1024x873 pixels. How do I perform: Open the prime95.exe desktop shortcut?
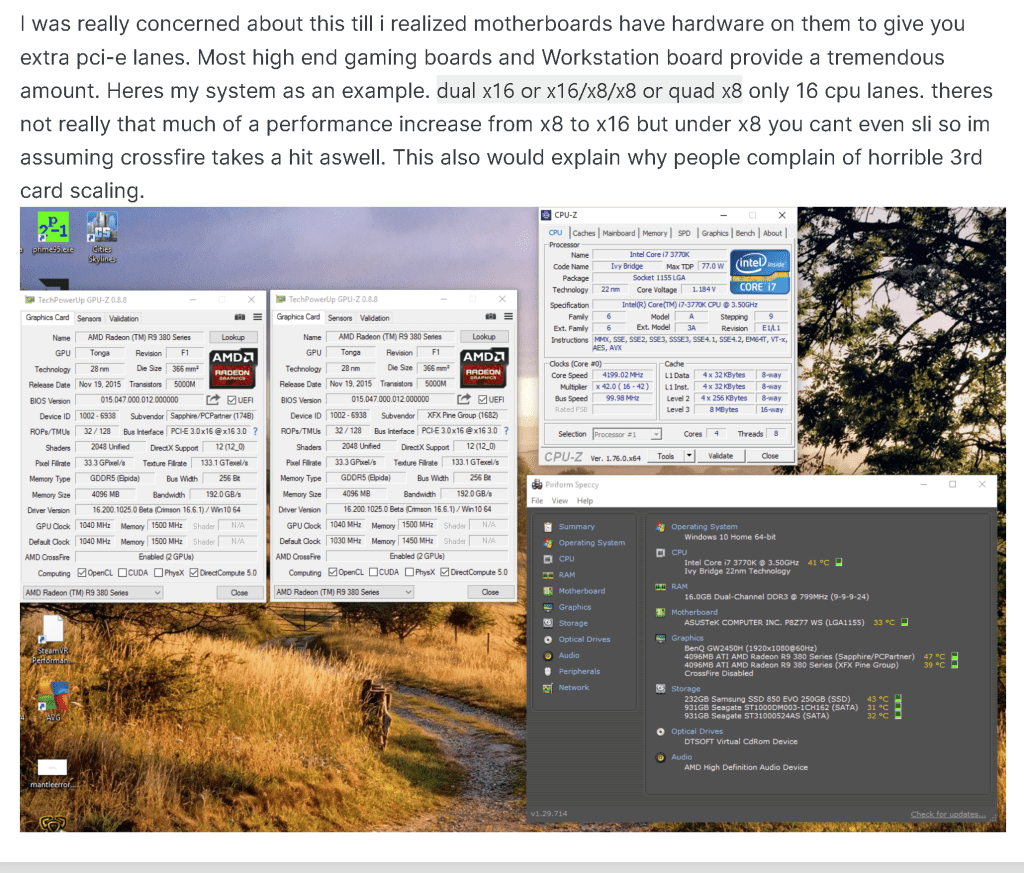53,232
